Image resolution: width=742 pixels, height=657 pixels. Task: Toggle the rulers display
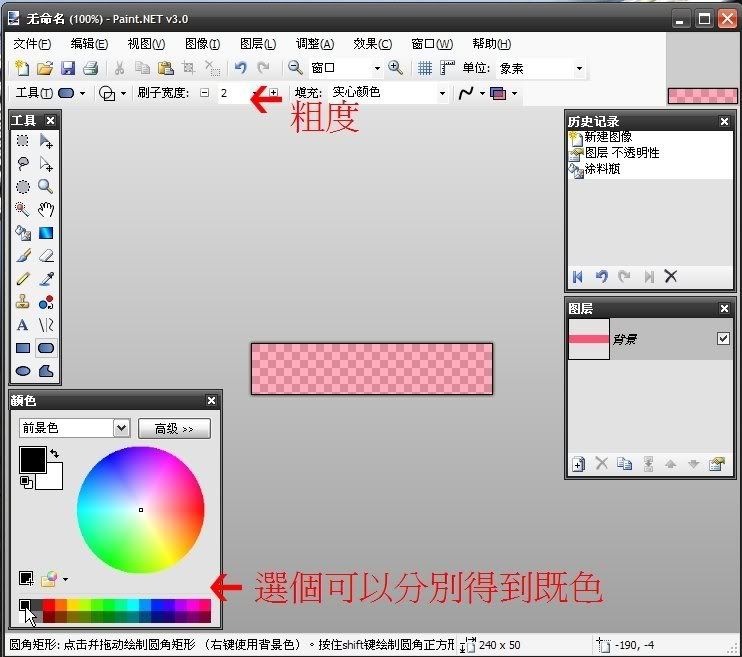(447, 68)
